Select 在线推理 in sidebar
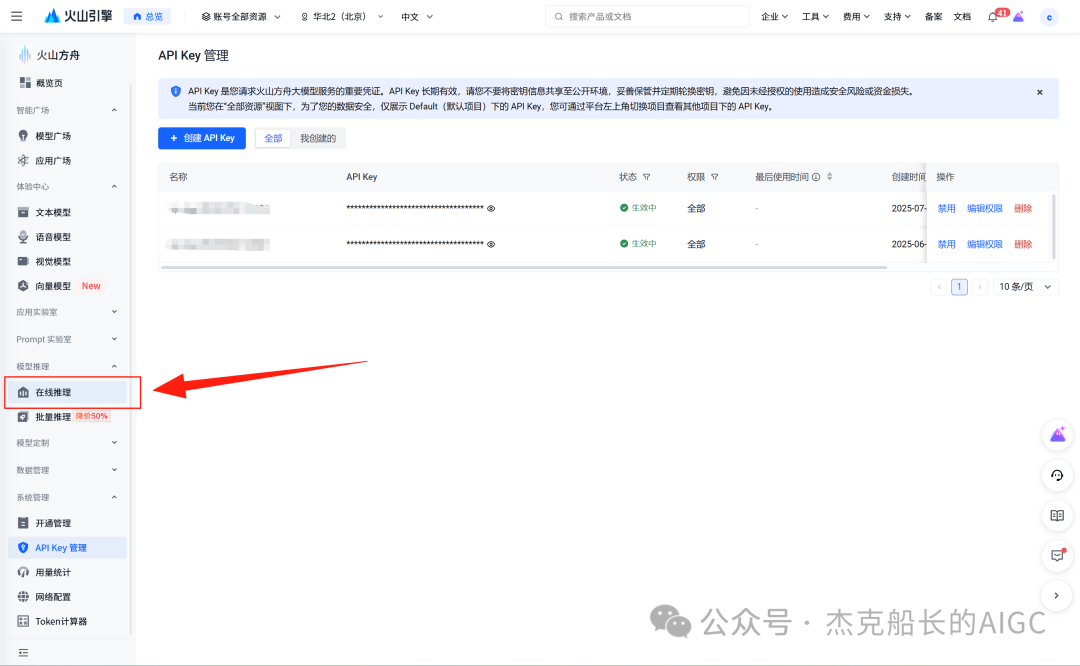 coord(68,392)
